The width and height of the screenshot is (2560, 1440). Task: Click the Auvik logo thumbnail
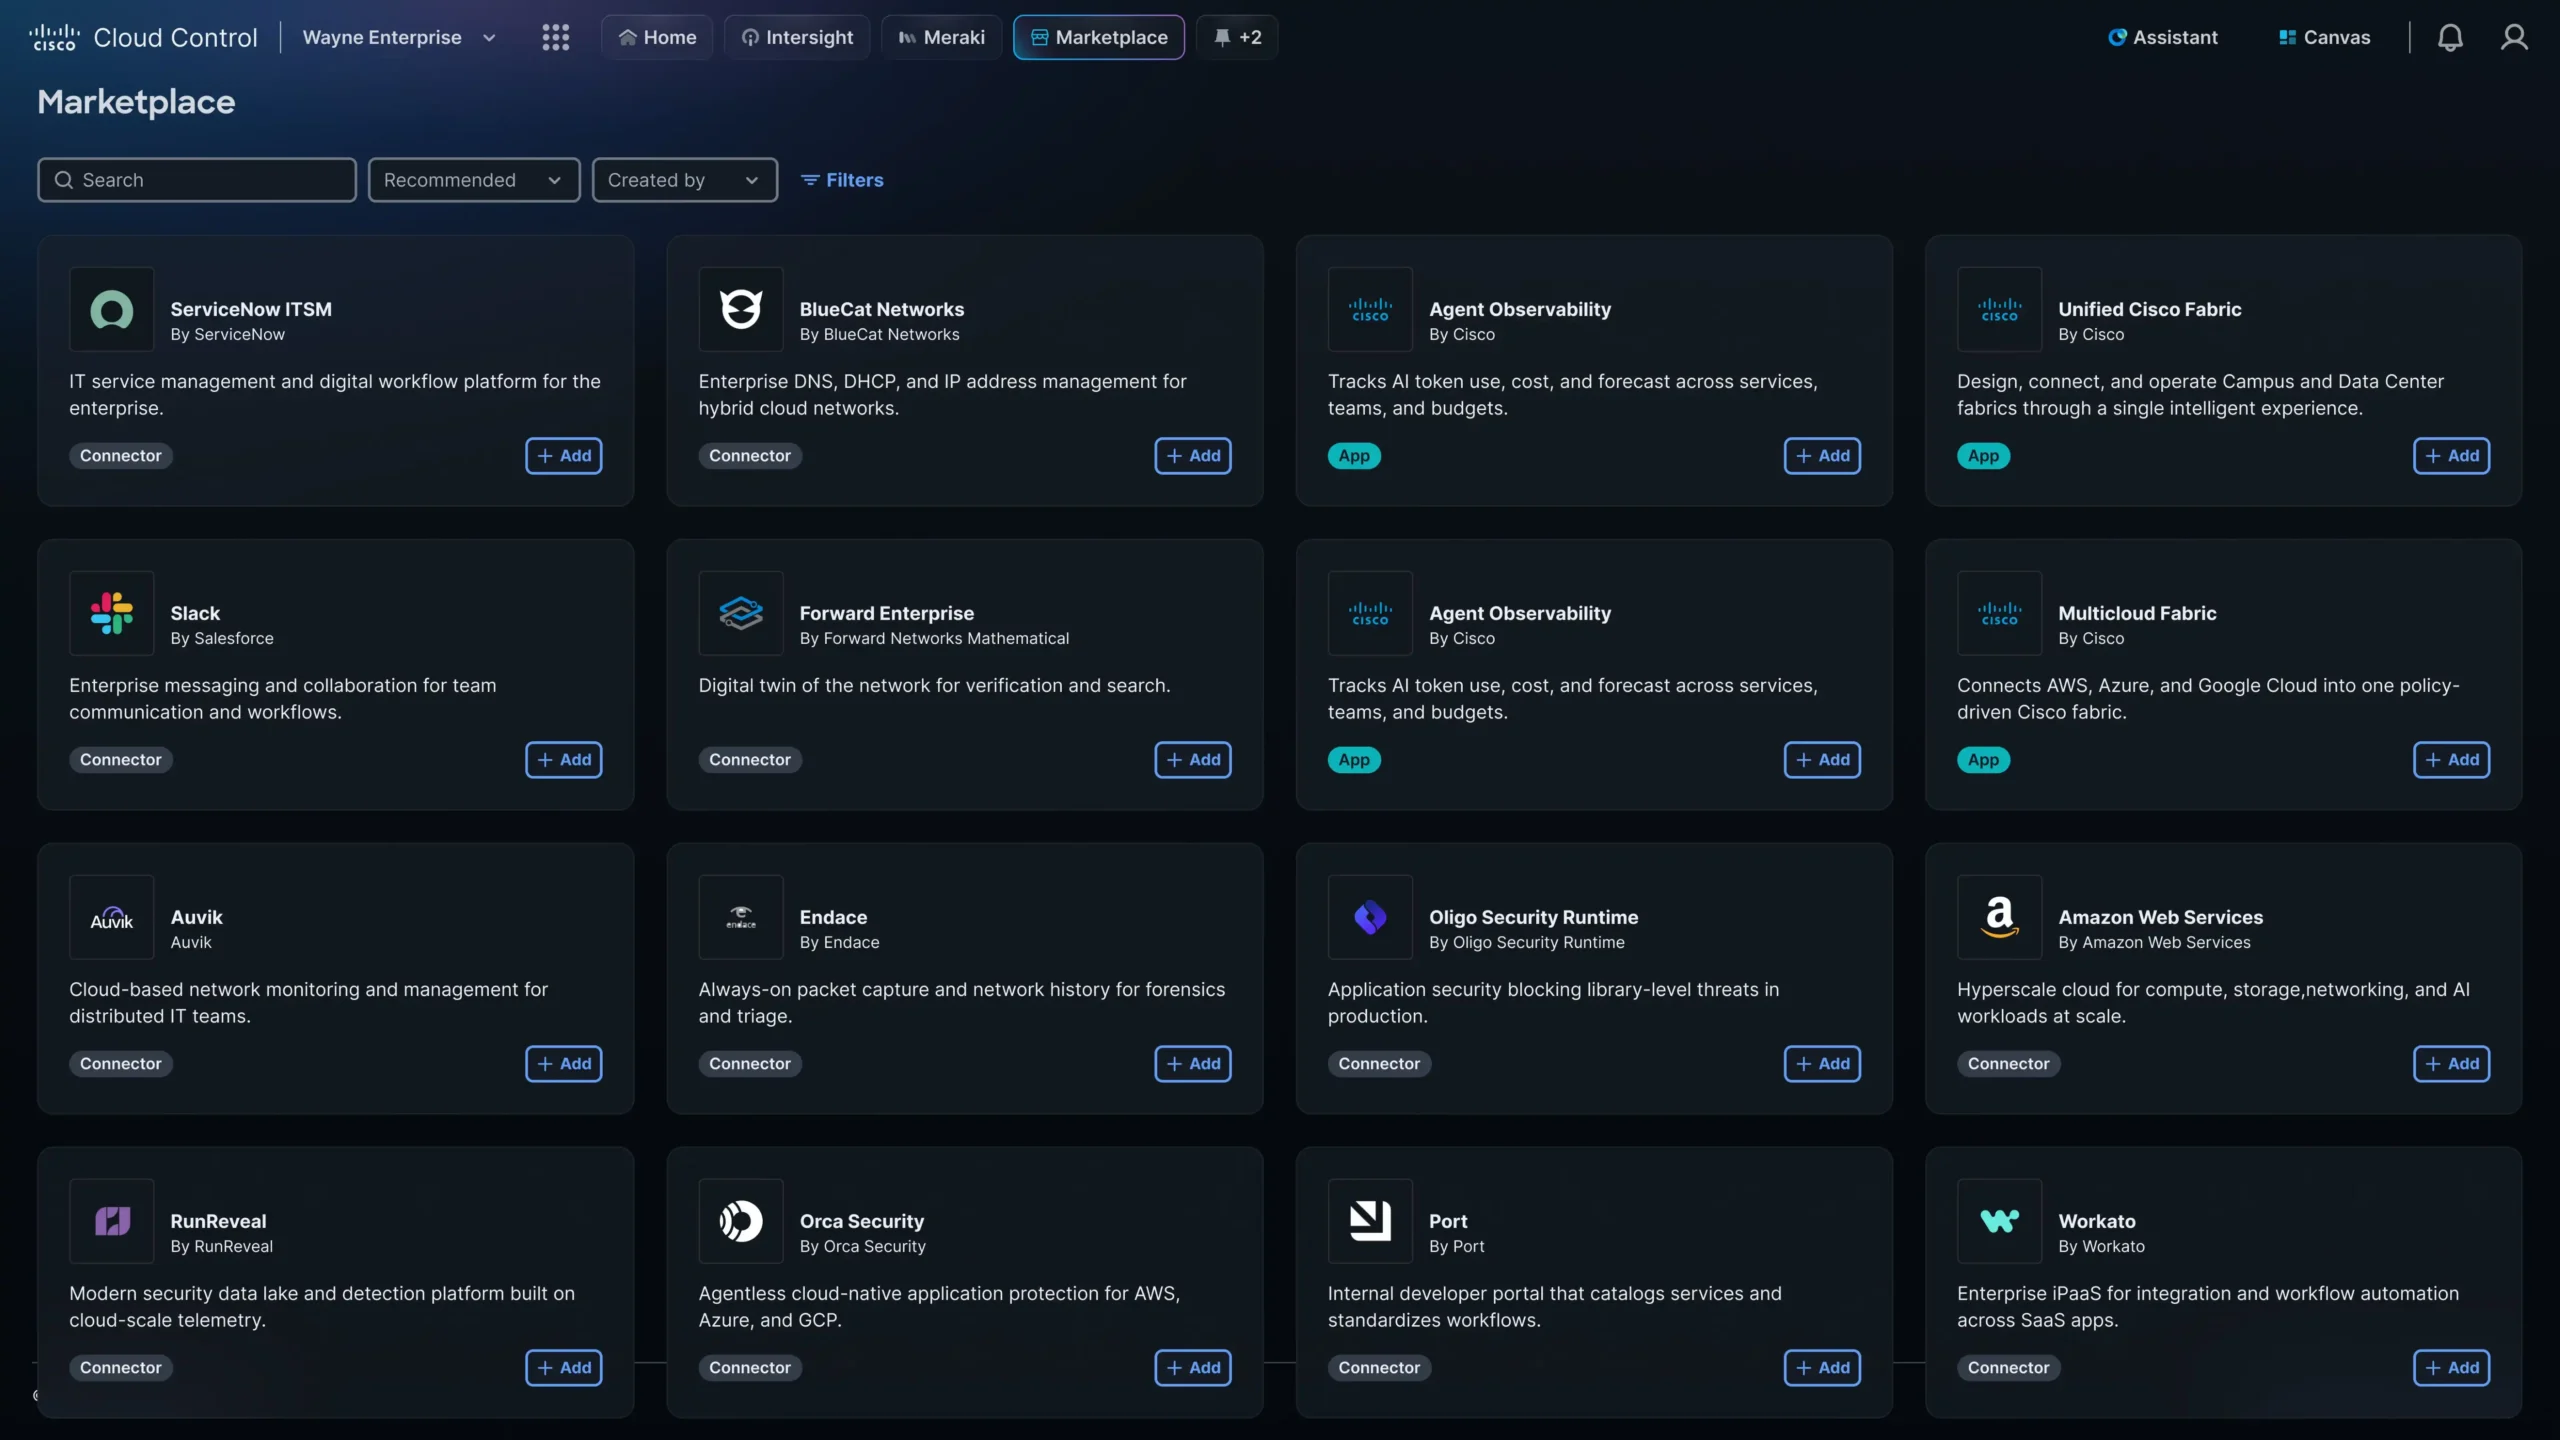pos(112,917)
